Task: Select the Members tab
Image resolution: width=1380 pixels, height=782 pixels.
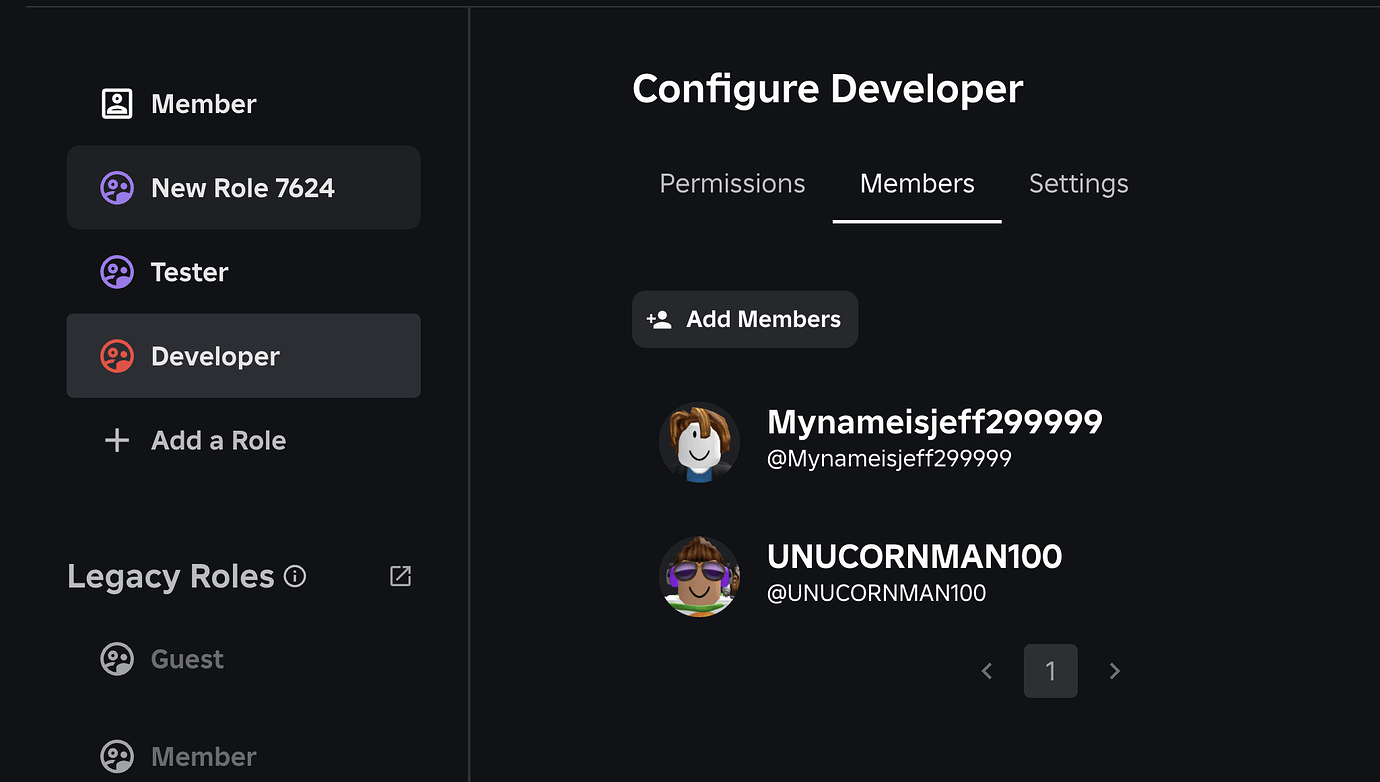Action: coord(916,183)
